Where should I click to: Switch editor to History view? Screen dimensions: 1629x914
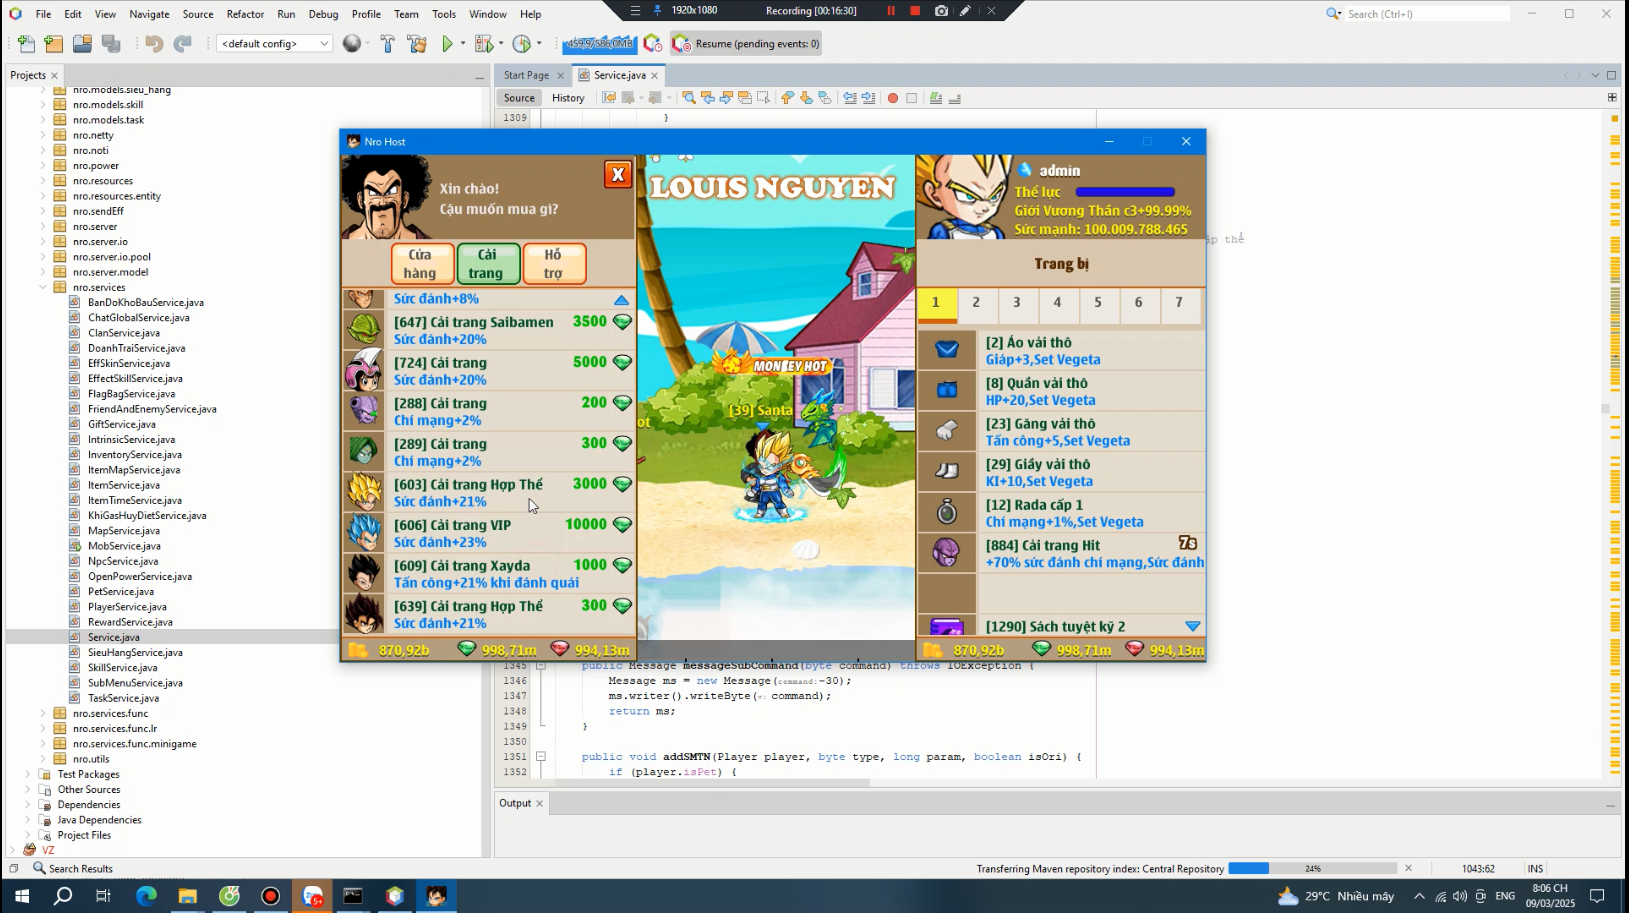pyautogui.click(x=568, y=98)
